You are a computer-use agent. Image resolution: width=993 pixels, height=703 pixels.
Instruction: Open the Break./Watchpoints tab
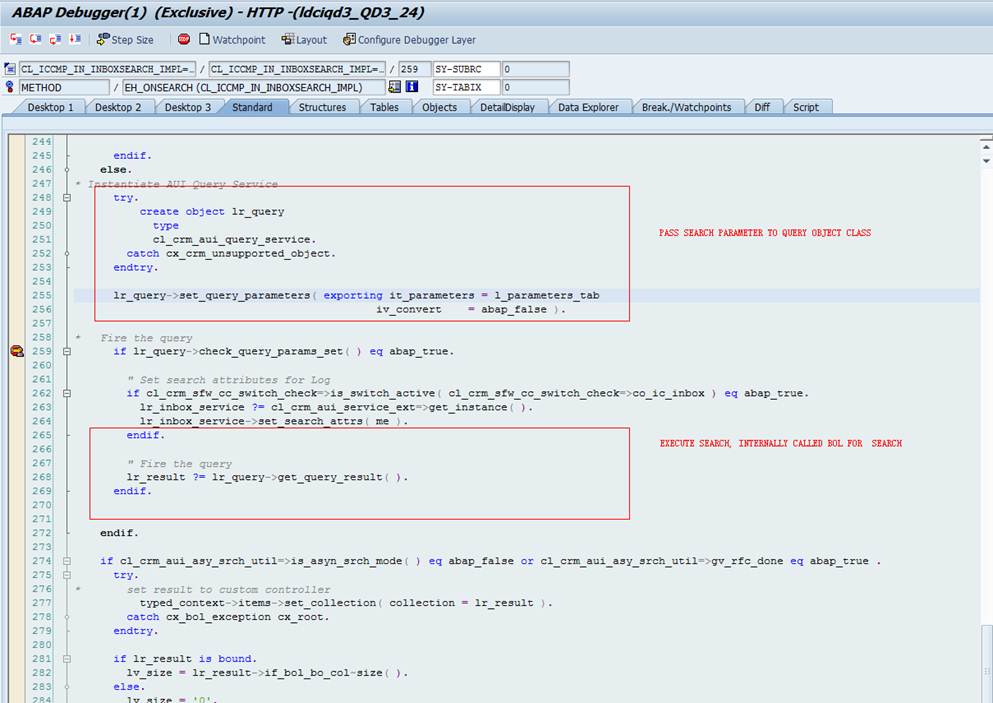(x=686, y=107)
